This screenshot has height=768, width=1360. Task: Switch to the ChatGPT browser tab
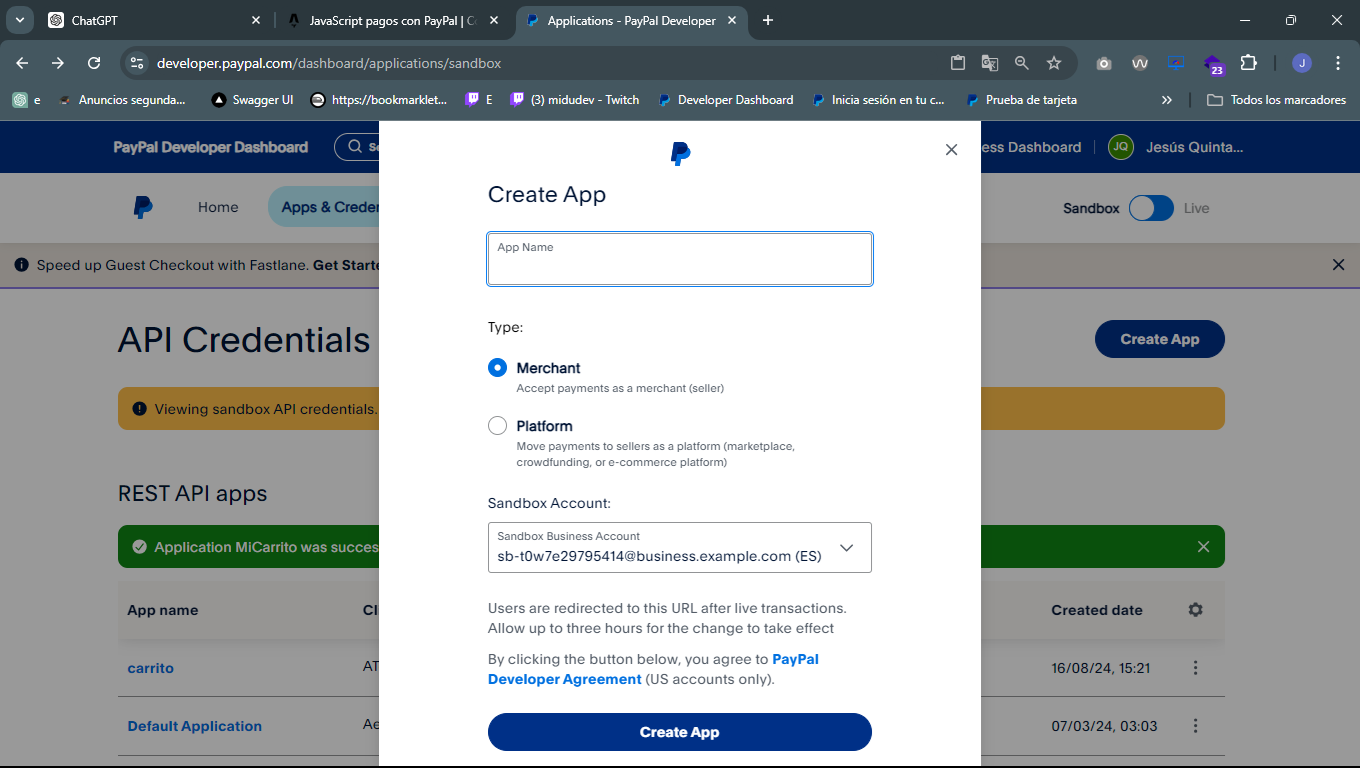pos(155,20)
